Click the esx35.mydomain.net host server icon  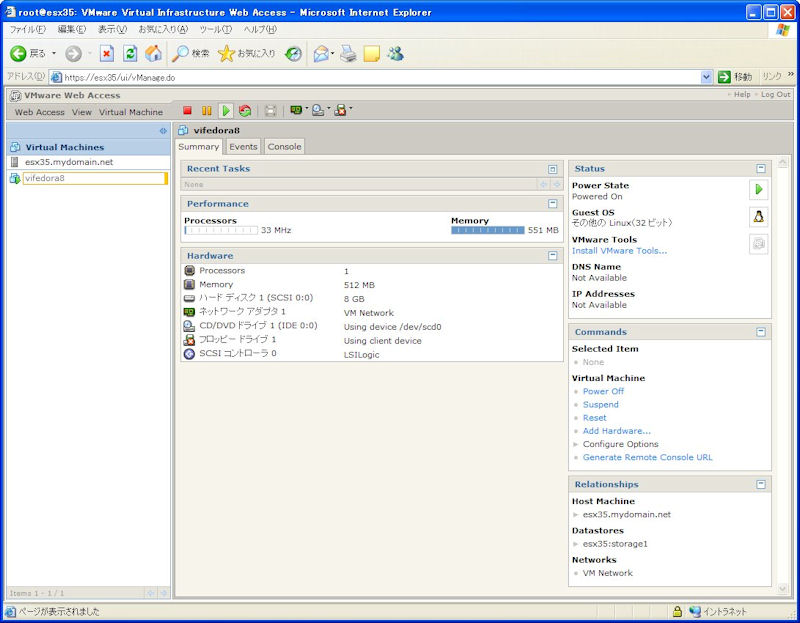pos(15,162)
